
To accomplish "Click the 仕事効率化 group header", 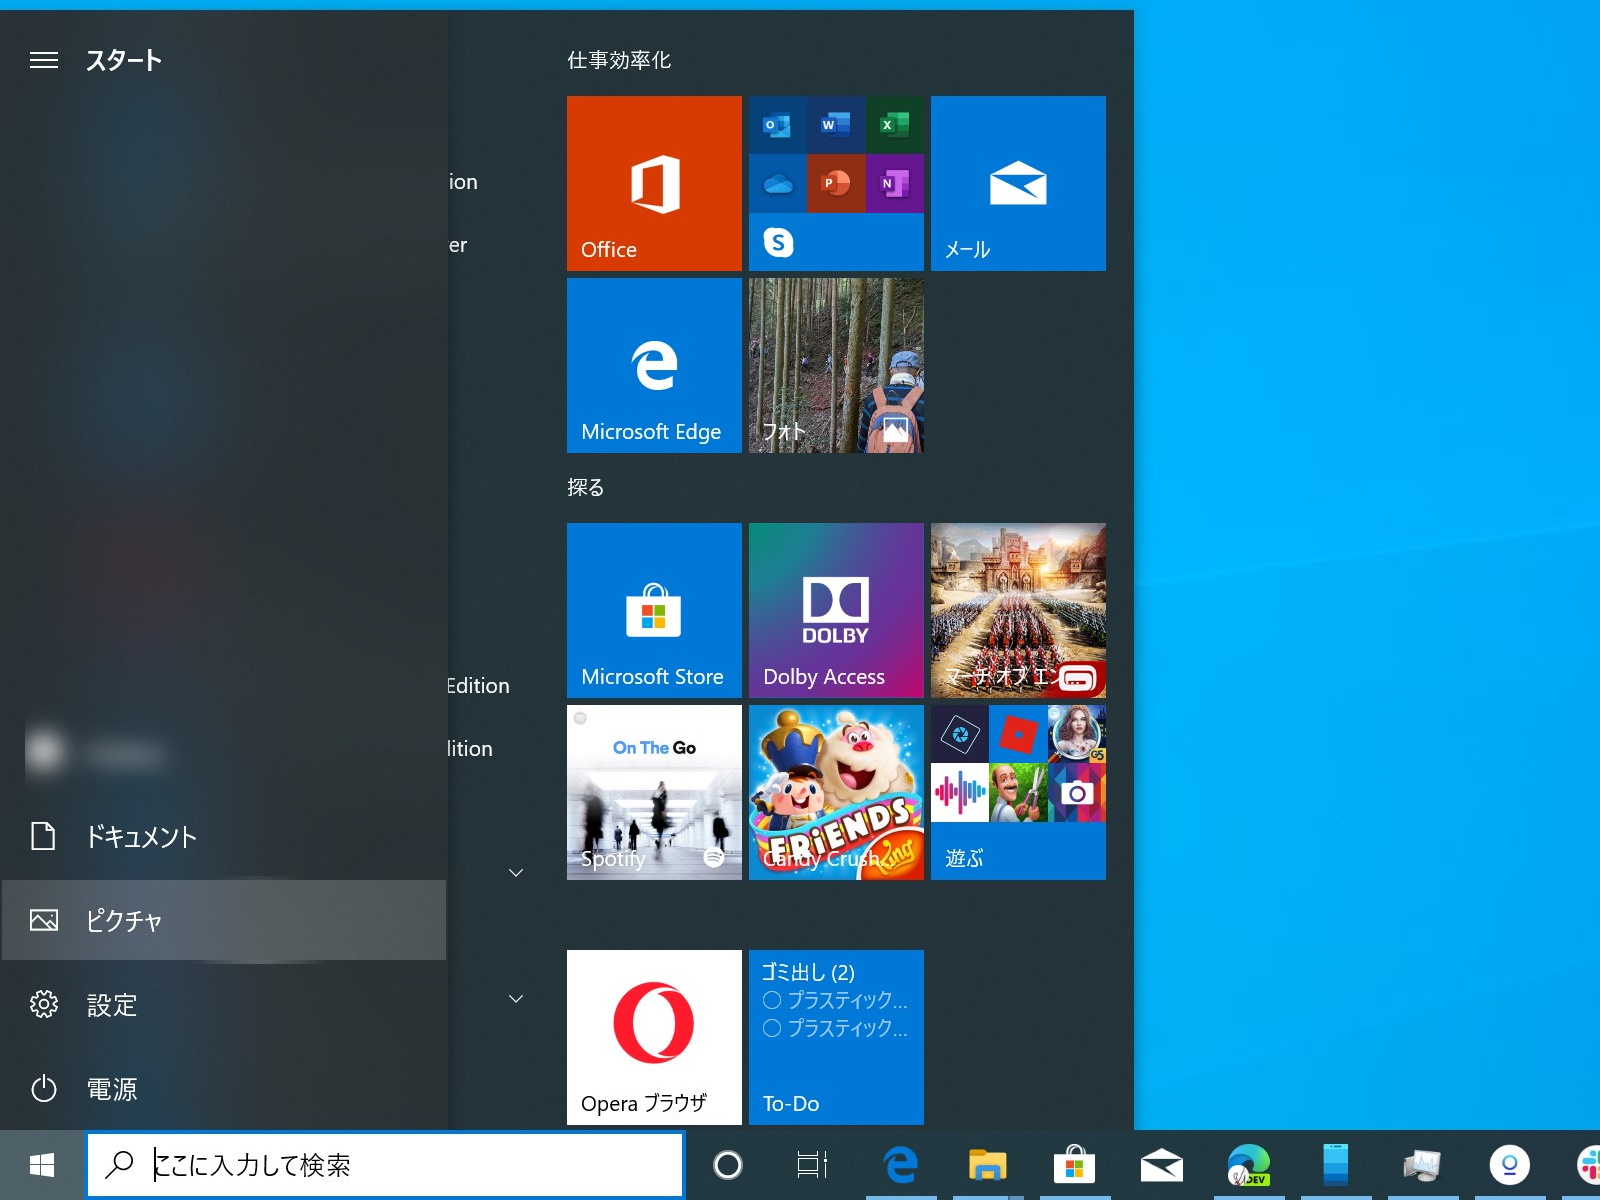I will pos(619,60).
